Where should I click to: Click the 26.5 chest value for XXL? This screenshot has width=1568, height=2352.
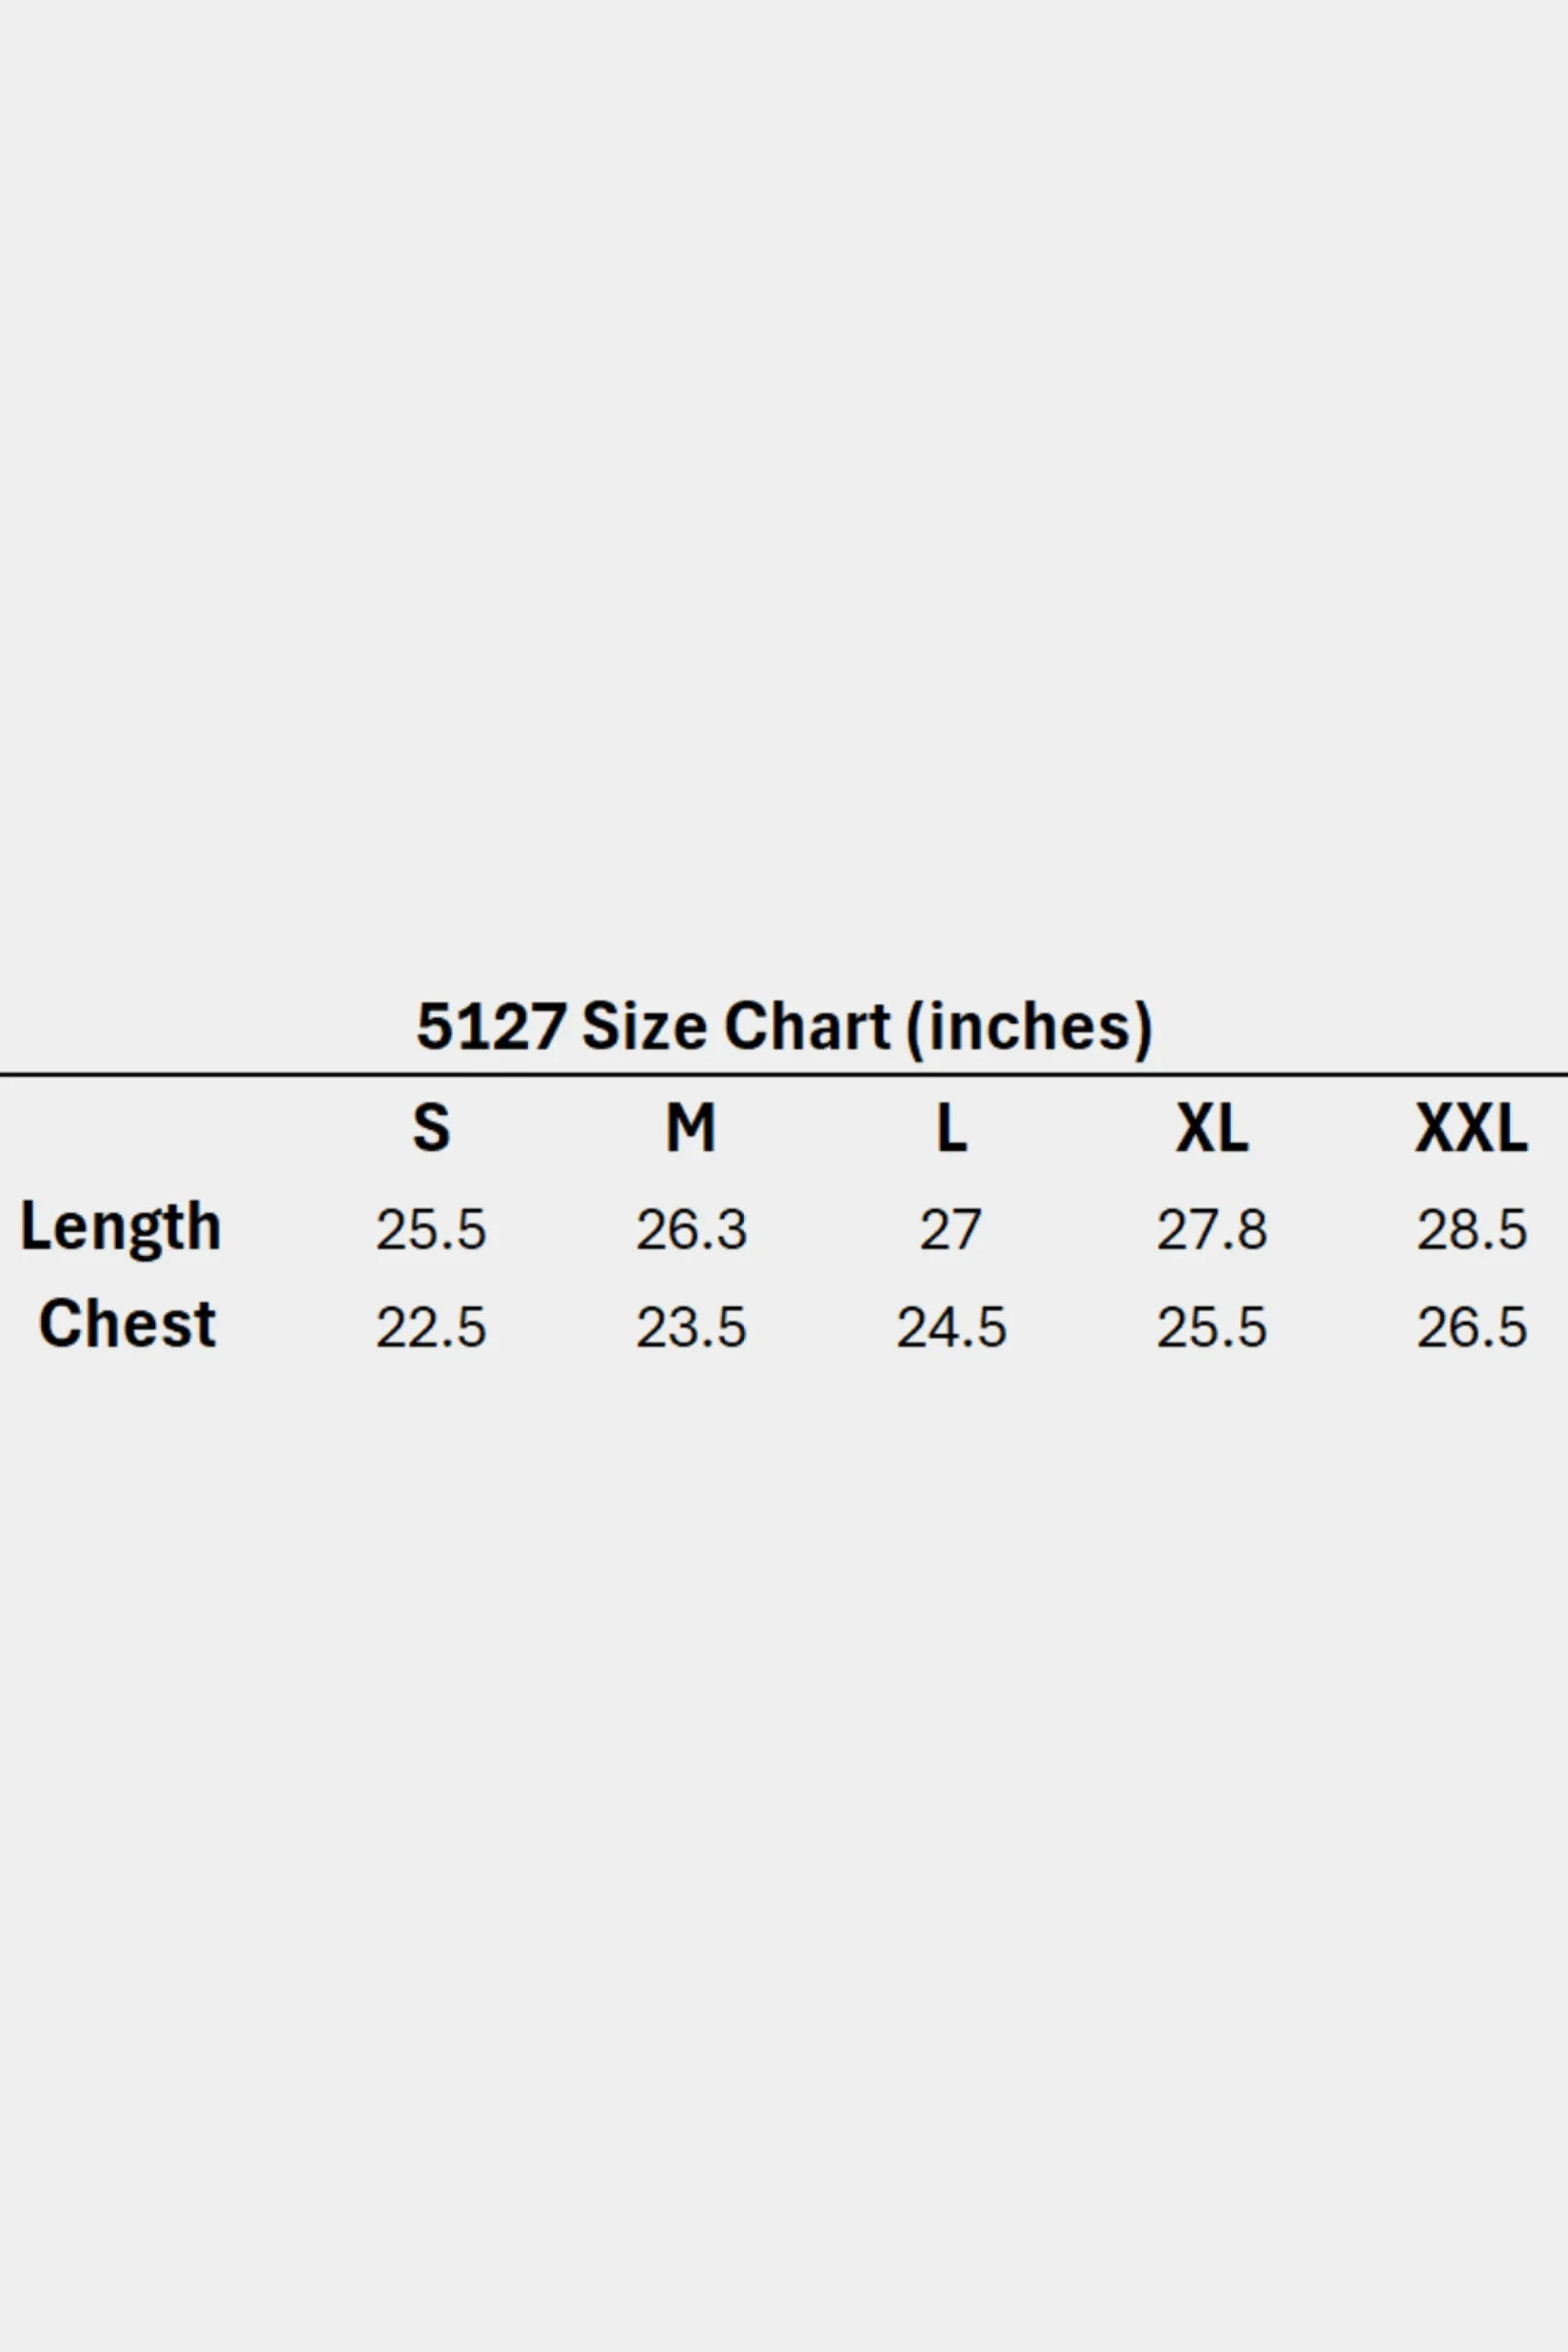pyautogui.click(x=1472, y=1327)
